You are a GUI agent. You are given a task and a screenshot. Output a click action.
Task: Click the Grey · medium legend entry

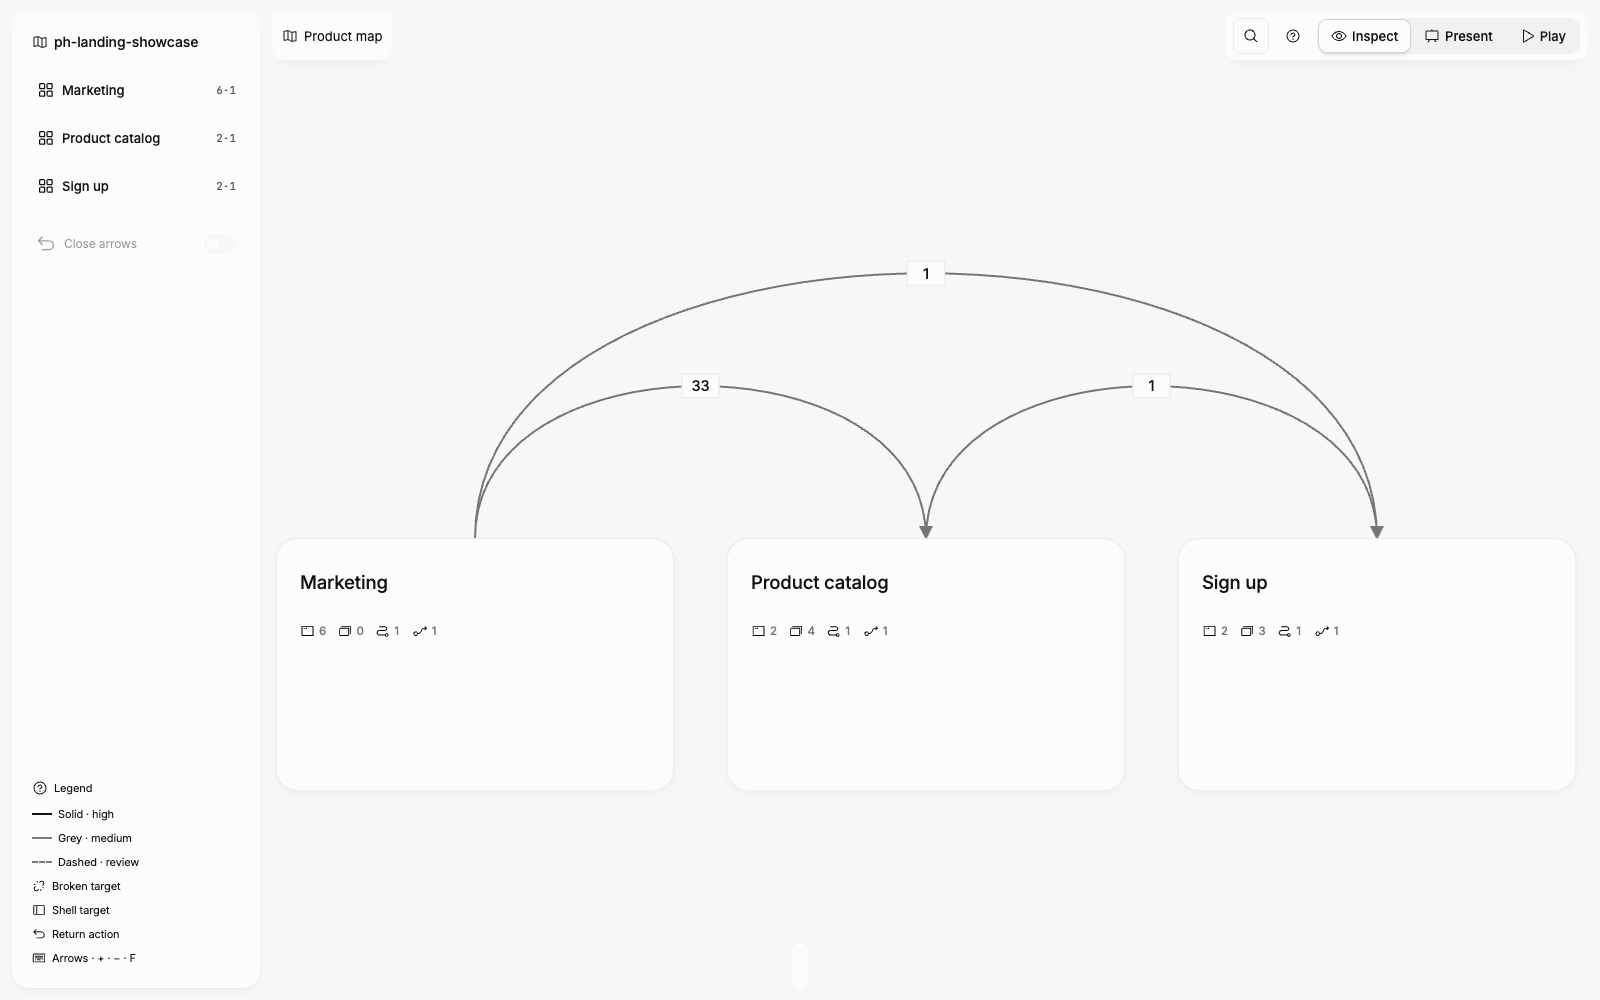click(82, 838)
